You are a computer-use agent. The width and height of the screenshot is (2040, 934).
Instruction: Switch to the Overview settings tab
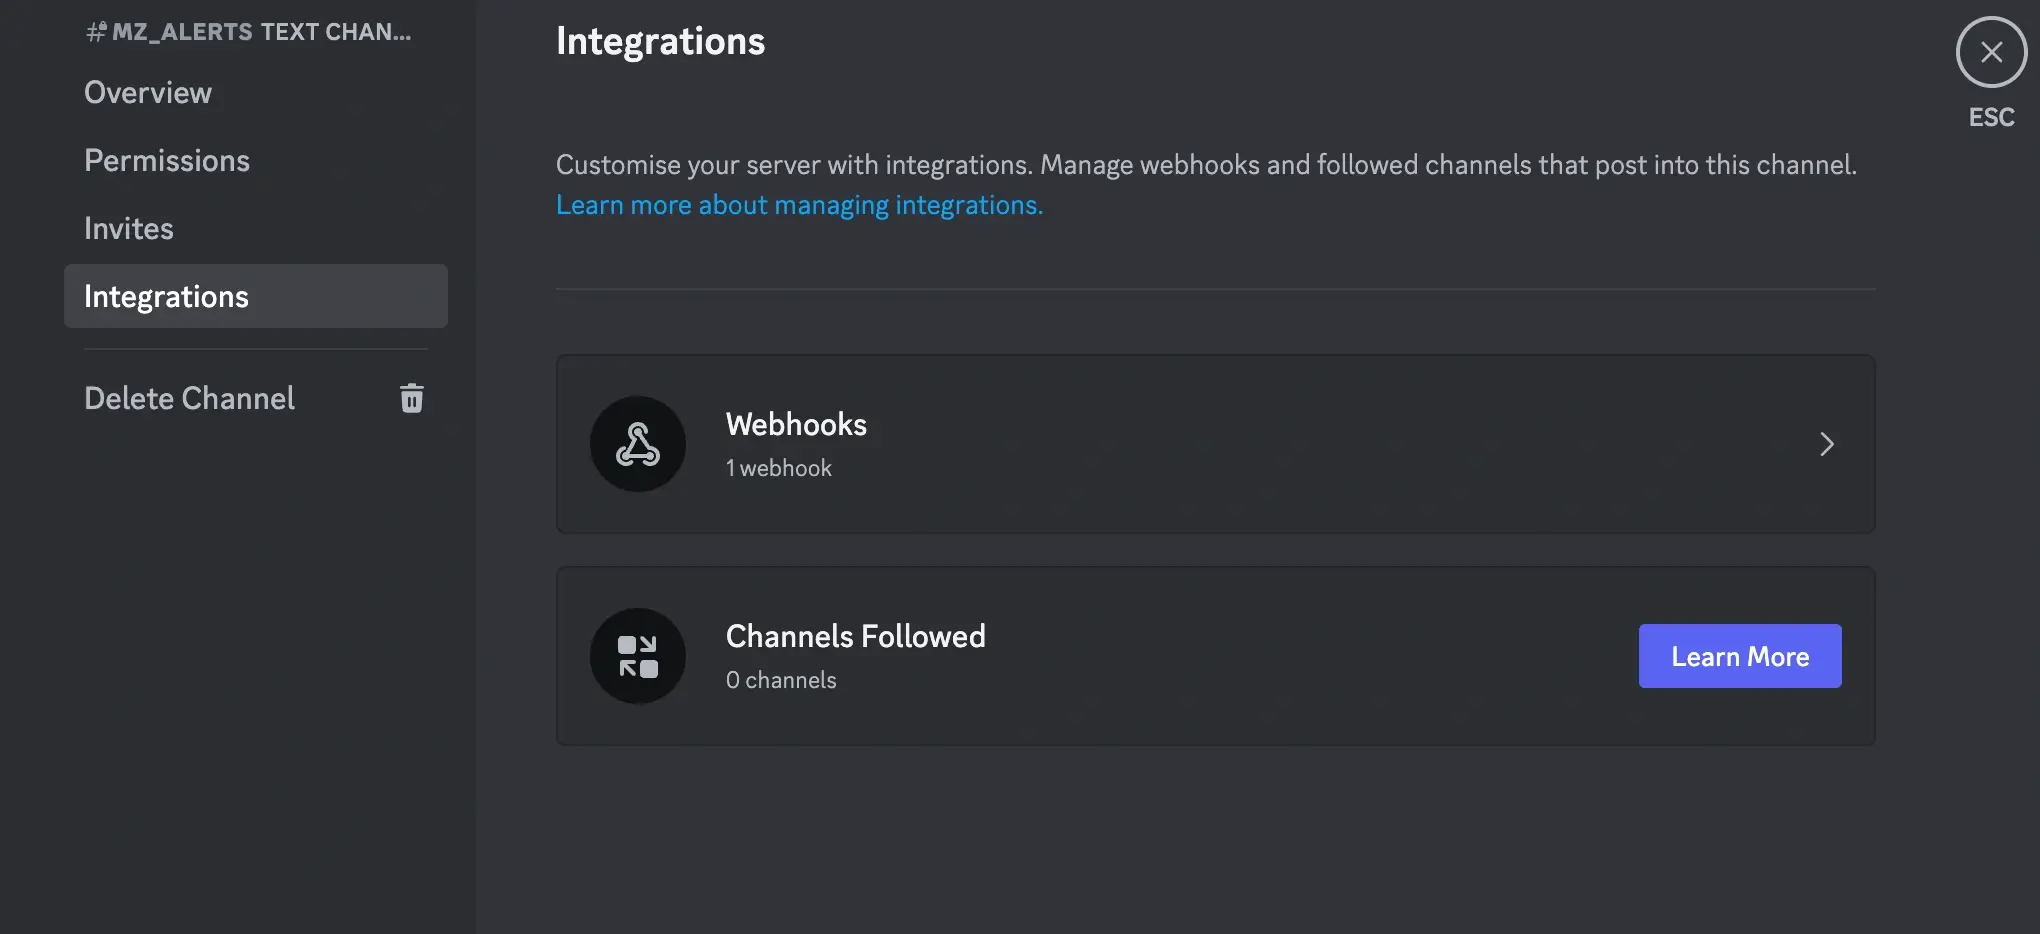coord(148,92)
